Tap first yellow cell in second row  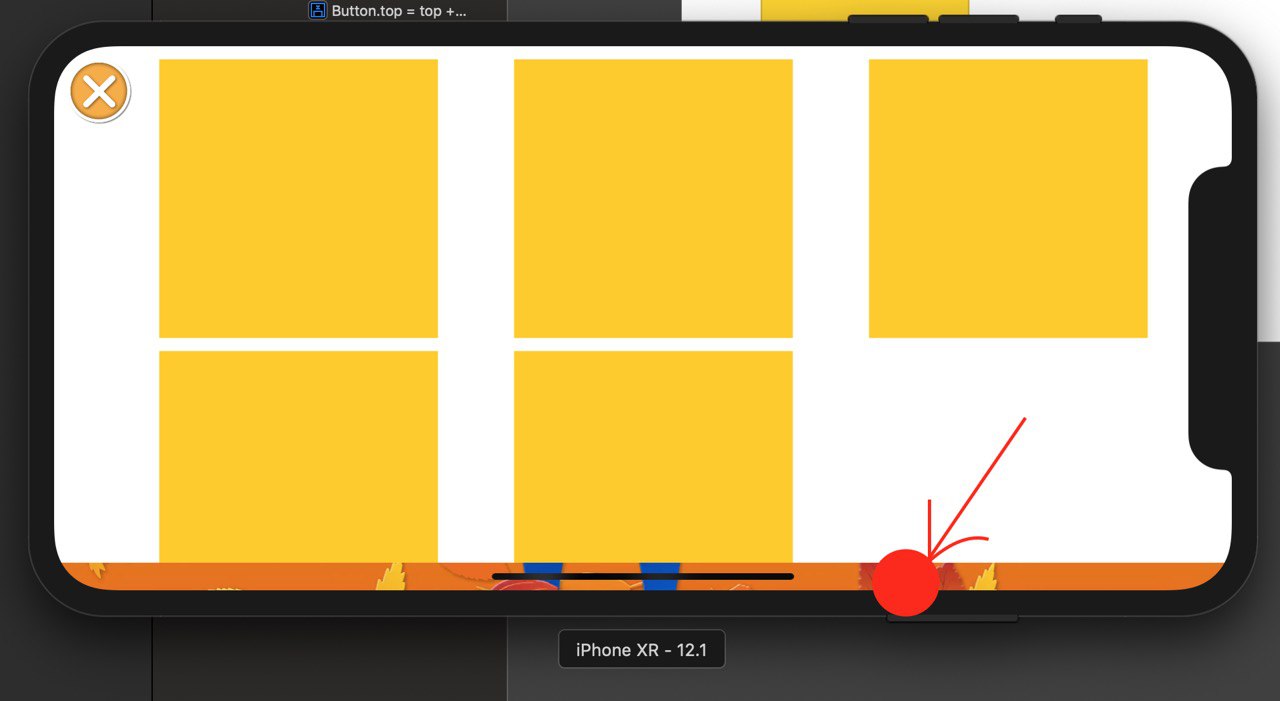pos(298,457)
